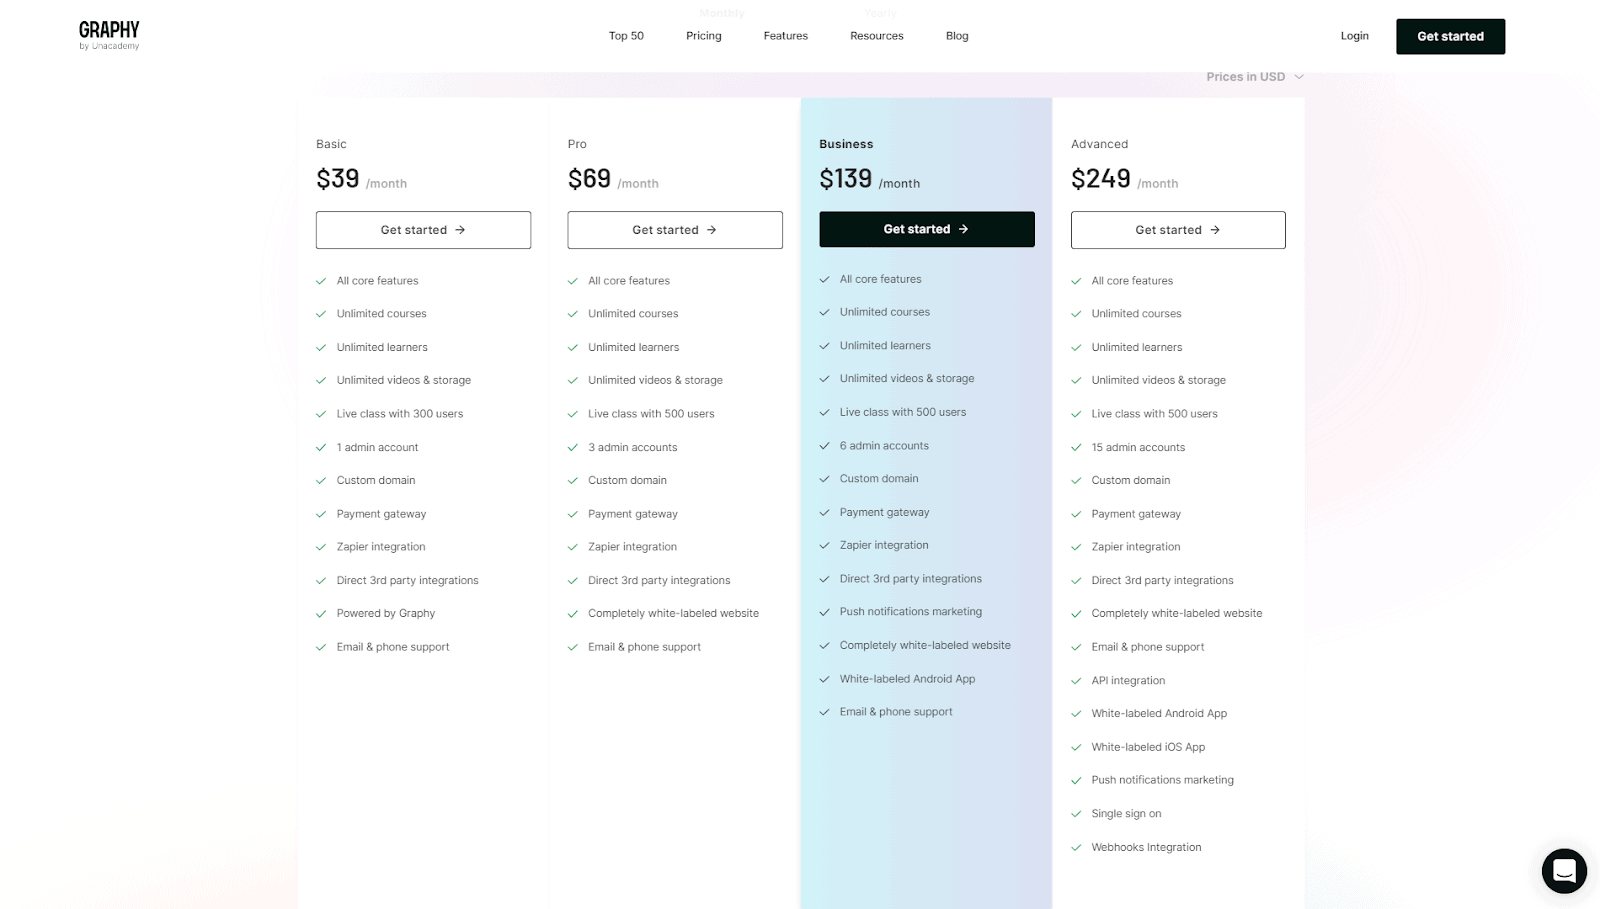
Task: Open the chat support widget
Action: coord(1564,870)
